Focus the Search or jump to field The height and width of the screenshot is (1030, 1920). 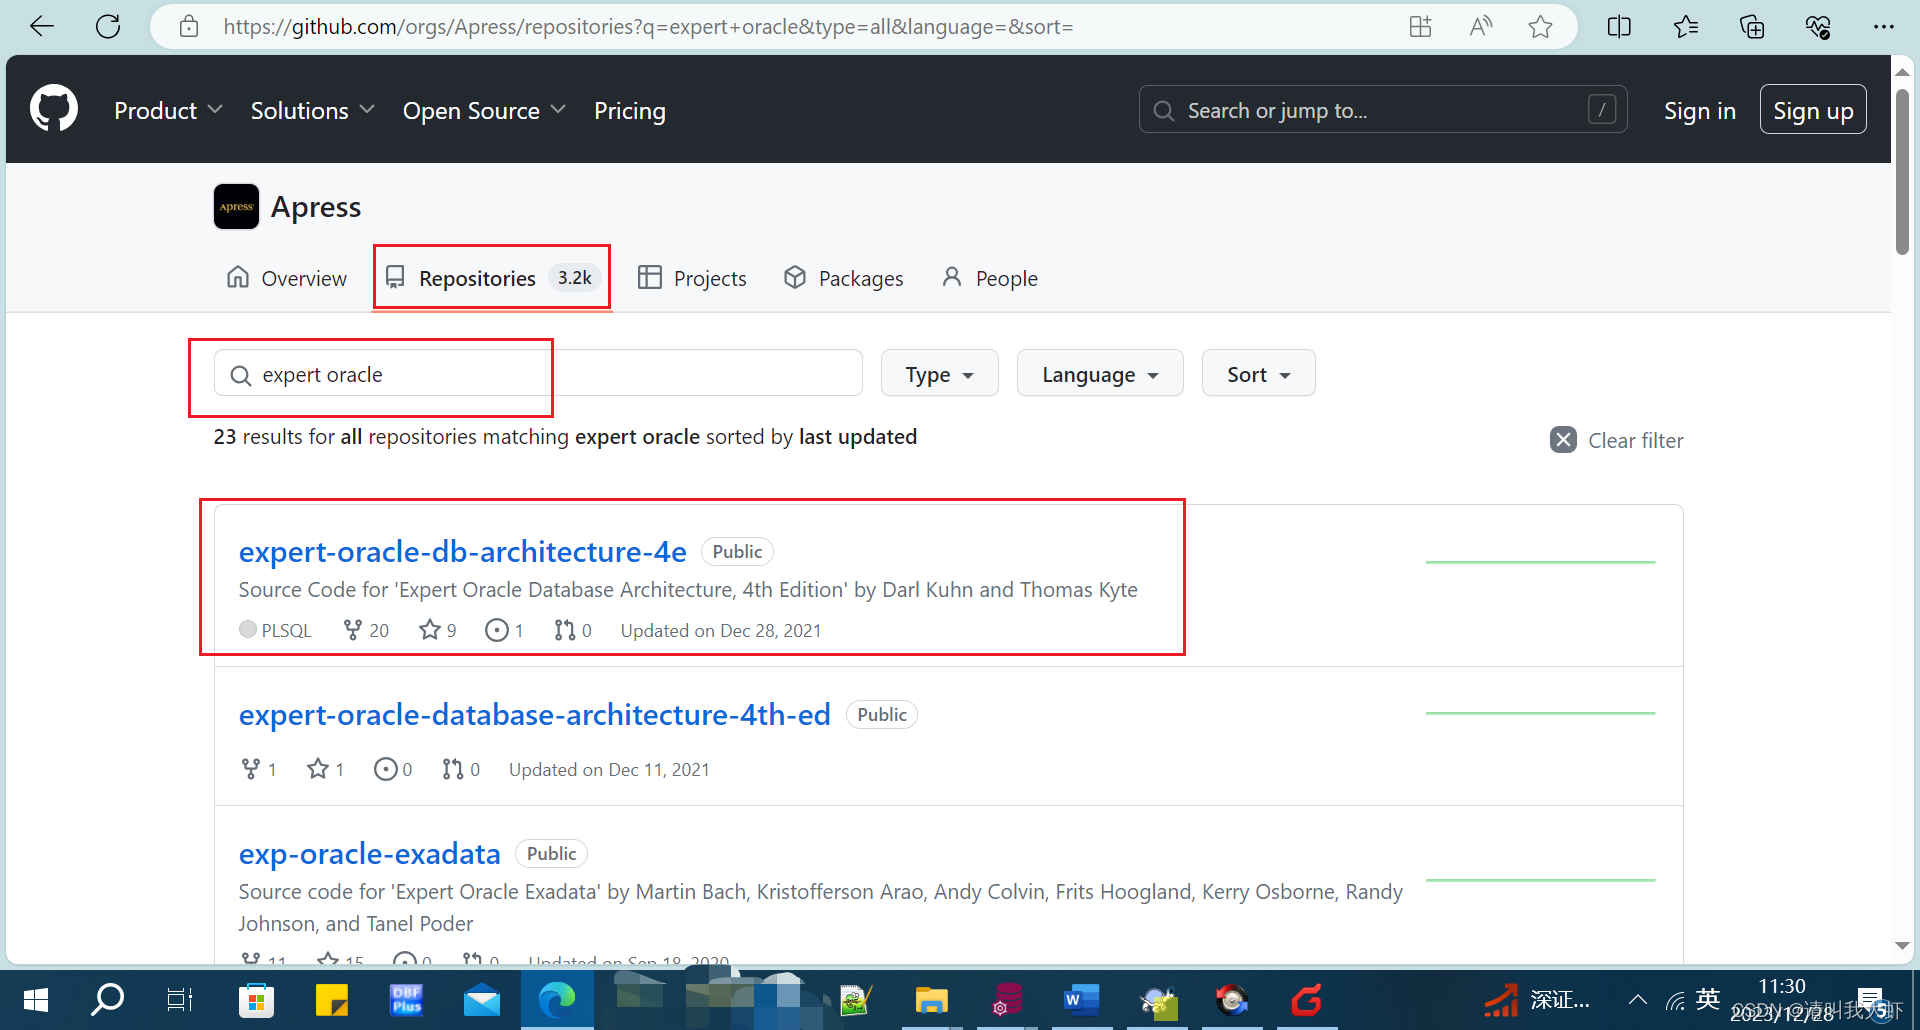point(1383,109)
